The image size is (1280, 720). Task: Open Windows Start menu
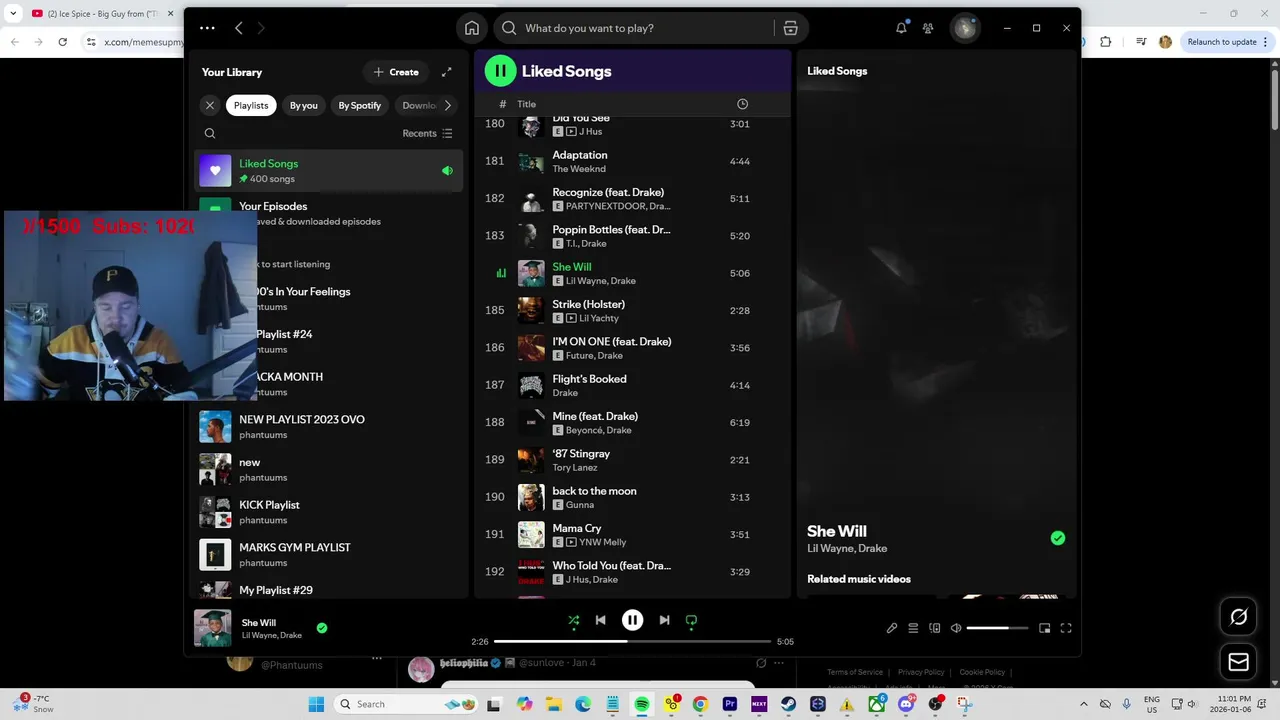(316, 704)
